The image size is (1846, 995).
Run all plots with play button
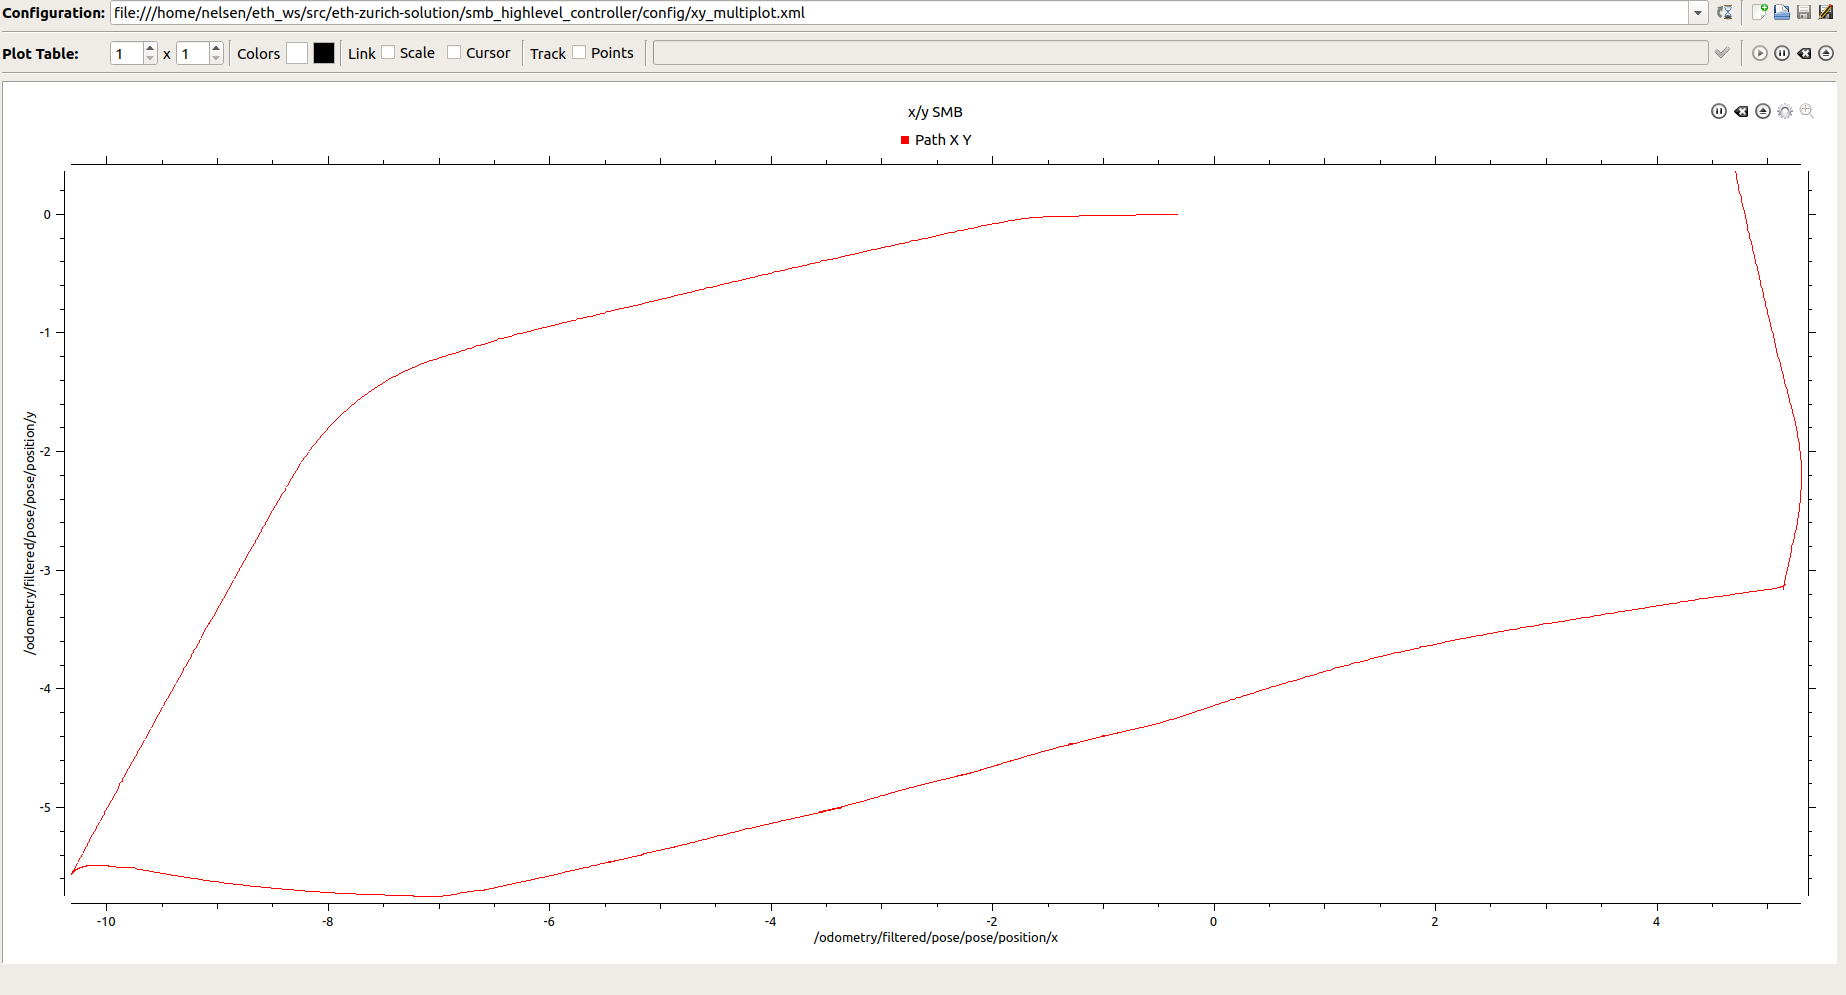pos(1760,53)
